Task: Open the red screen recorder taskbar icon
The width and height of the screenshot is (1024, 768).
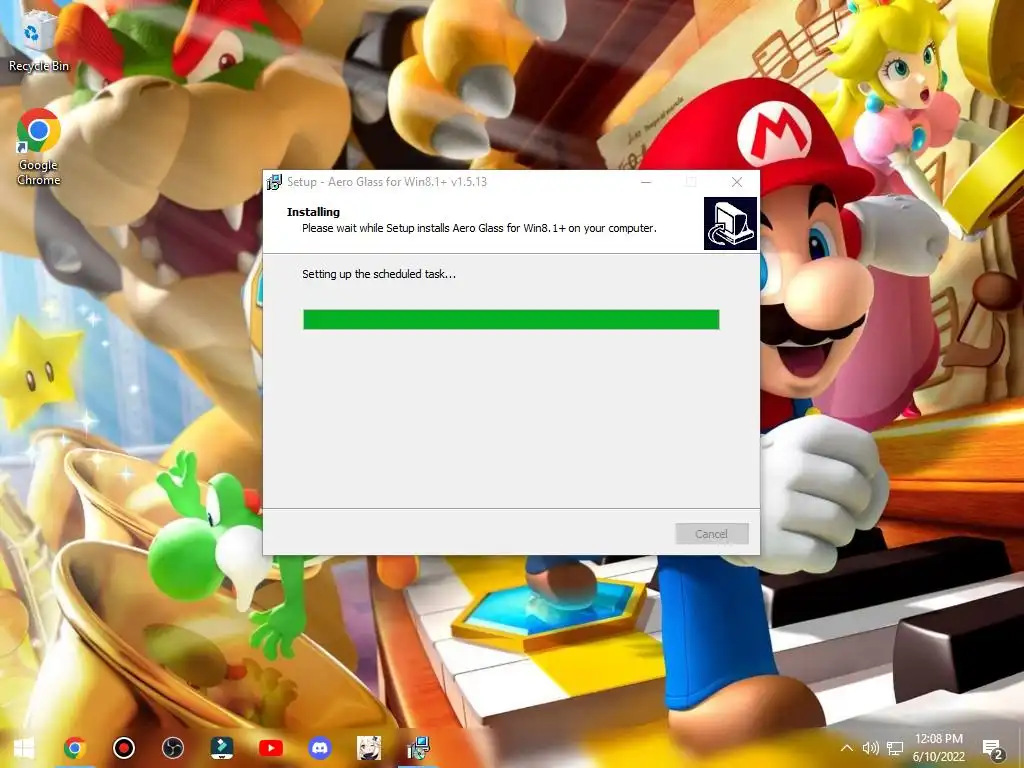Action: click(123, 748)
